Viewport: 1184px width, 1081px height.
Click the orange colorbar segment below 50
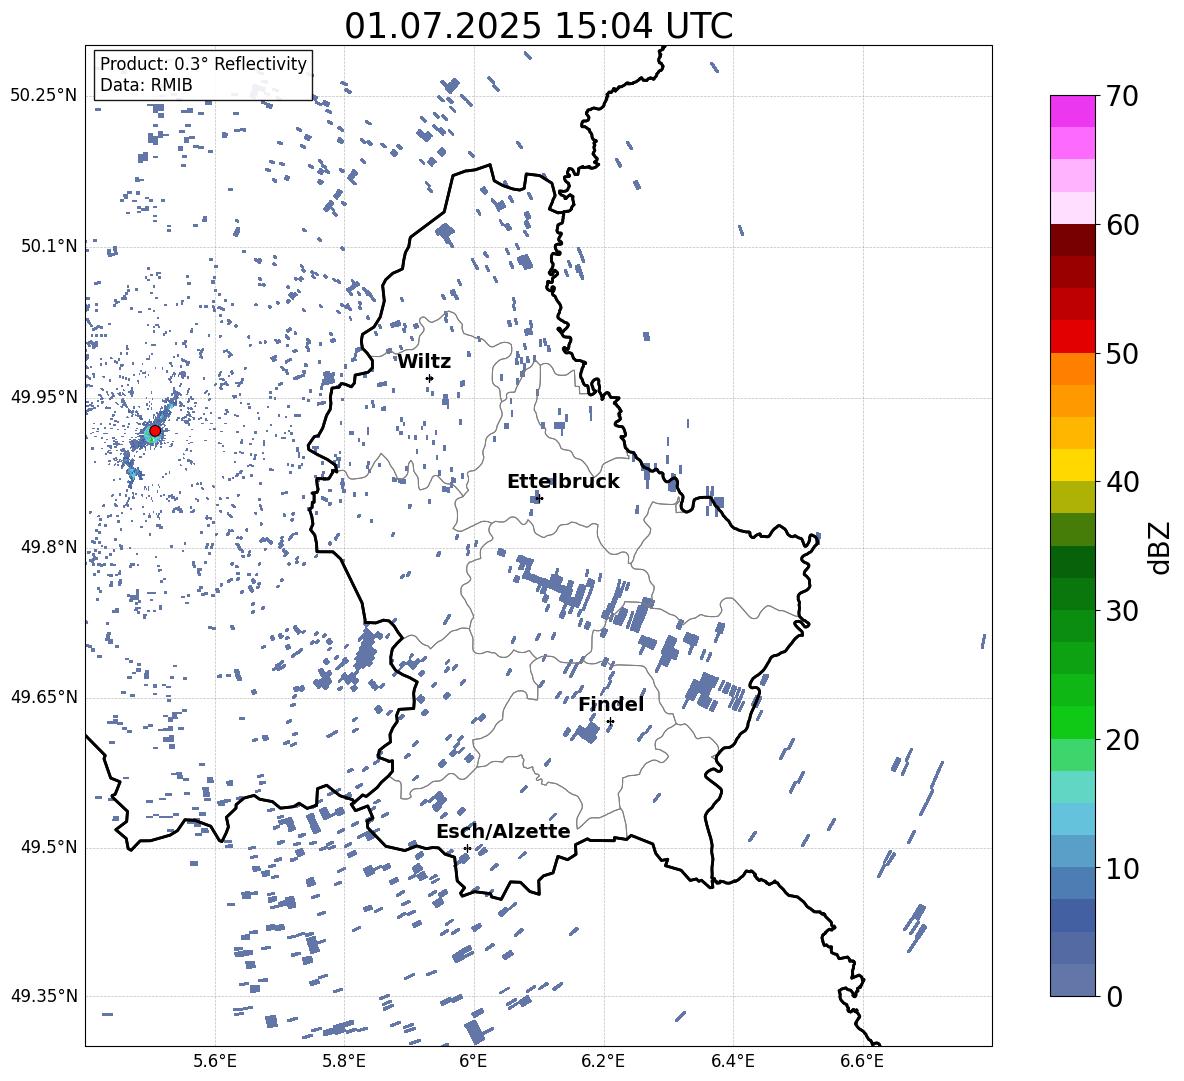tap(1072, 369)
